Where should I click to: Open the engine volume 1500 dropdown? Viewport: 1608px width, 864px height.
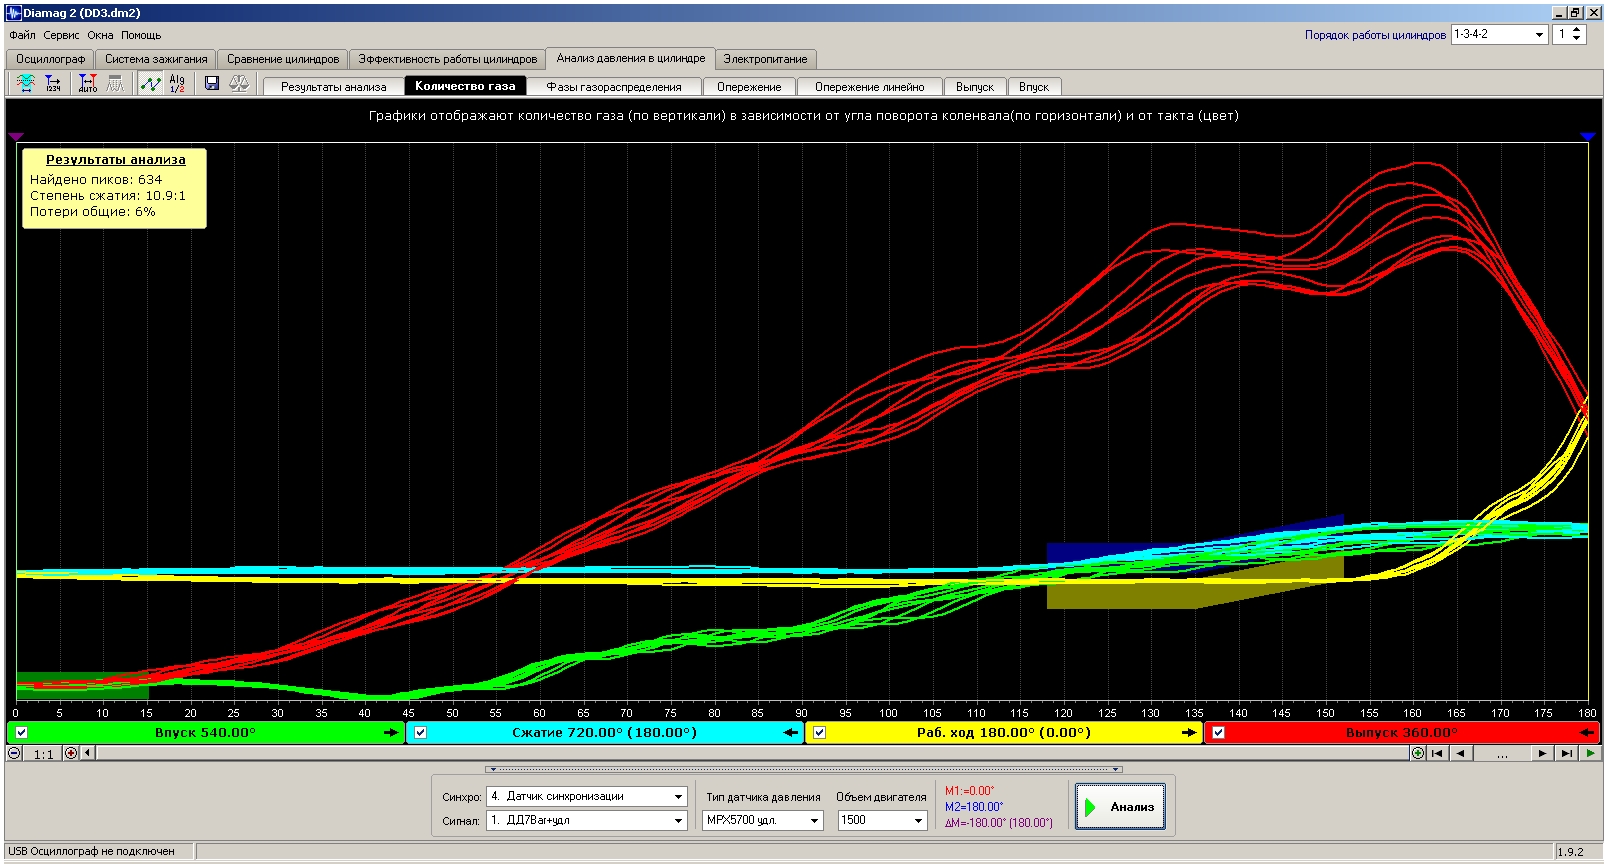[x=918, y=821]
